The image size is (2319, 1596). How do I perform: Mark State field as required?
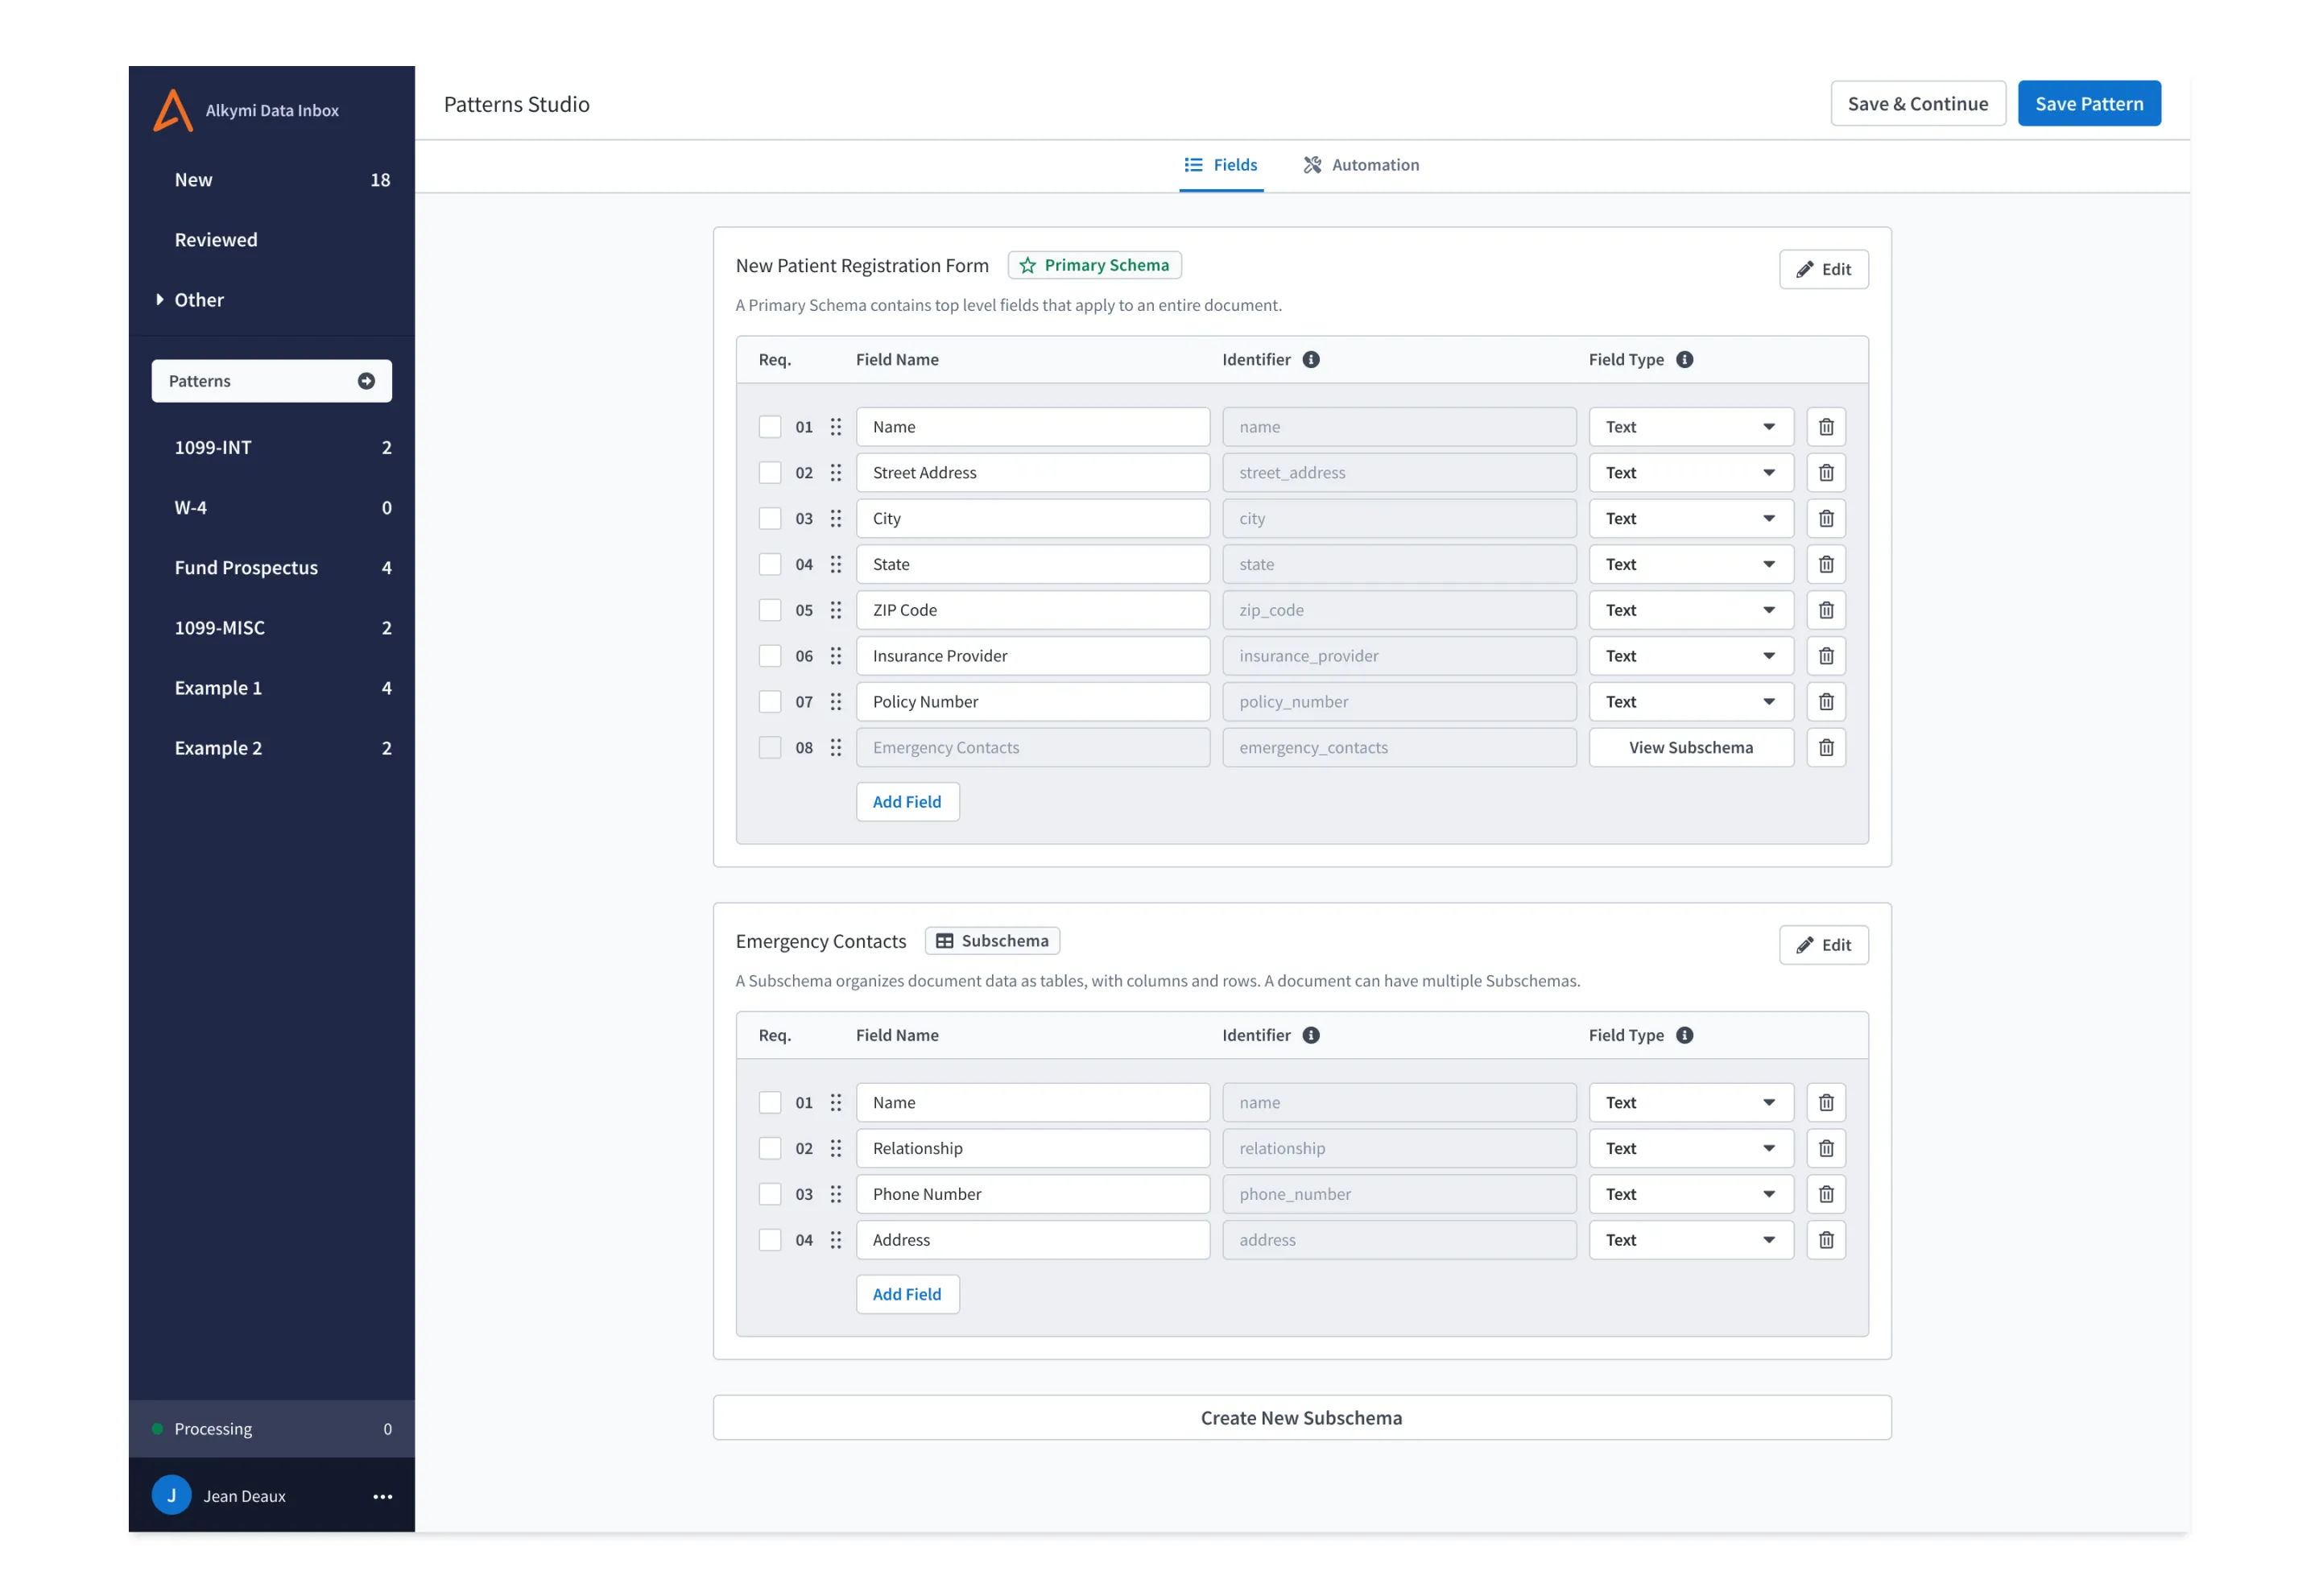click(769, 565)
